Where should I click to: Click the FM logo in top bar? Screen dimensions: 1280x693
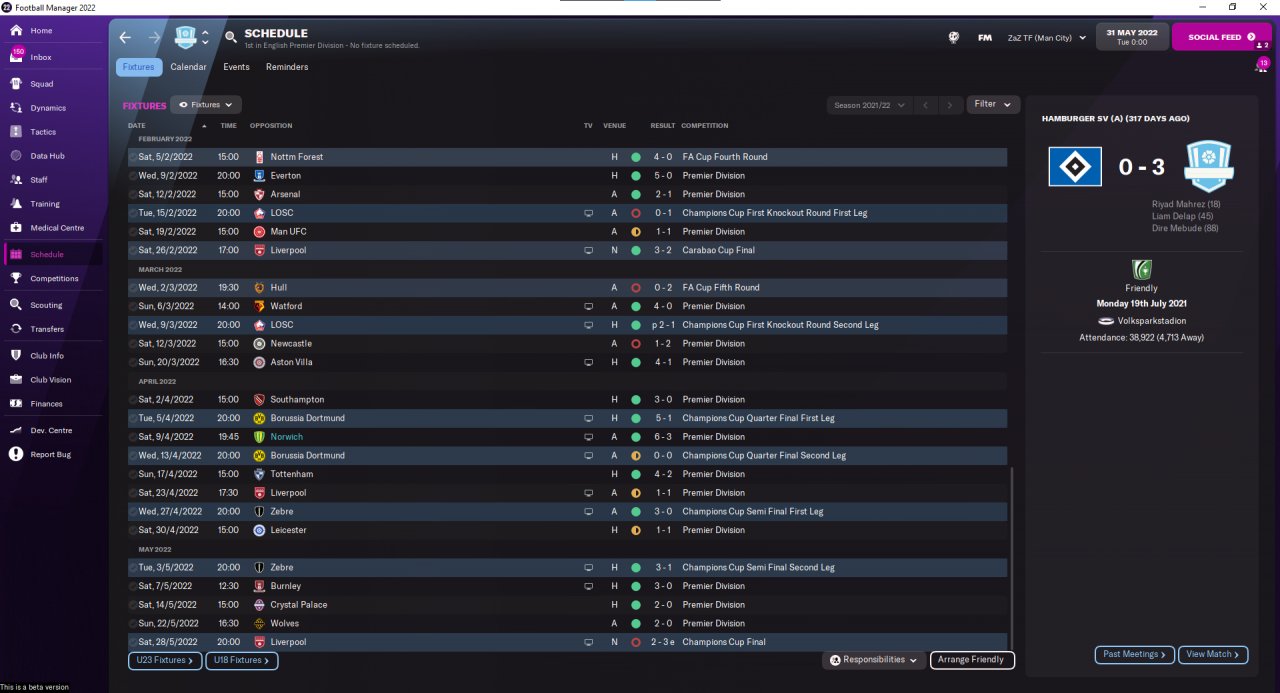[x=985, y=37]
